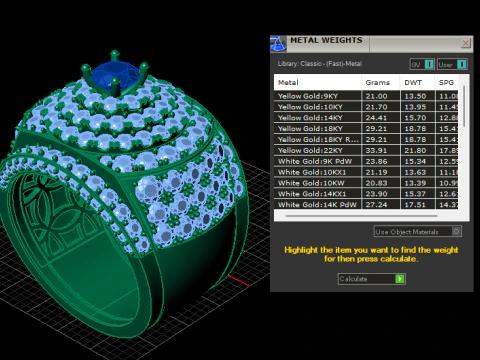Viewport: 480px width, 360px height.
Task: Select White Gold:14KX1 row
Action: [366, 194]
